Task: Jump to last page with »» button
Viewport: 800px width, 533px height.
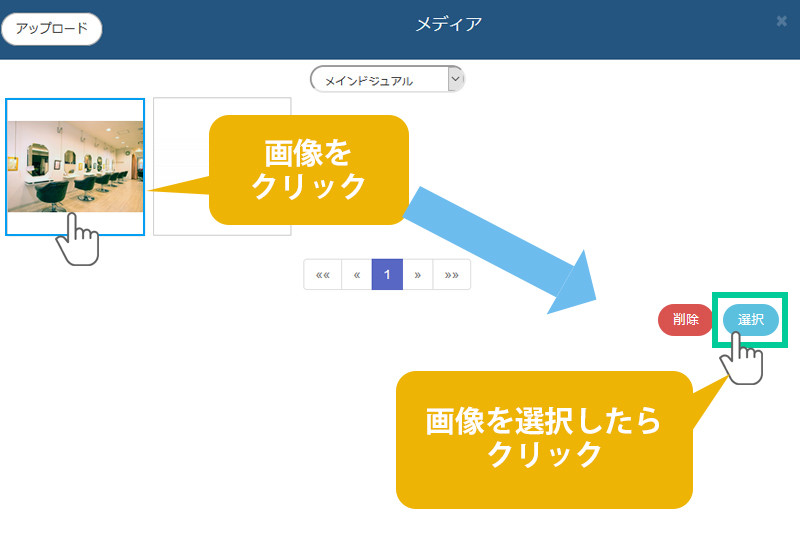Action: point(451,274)
